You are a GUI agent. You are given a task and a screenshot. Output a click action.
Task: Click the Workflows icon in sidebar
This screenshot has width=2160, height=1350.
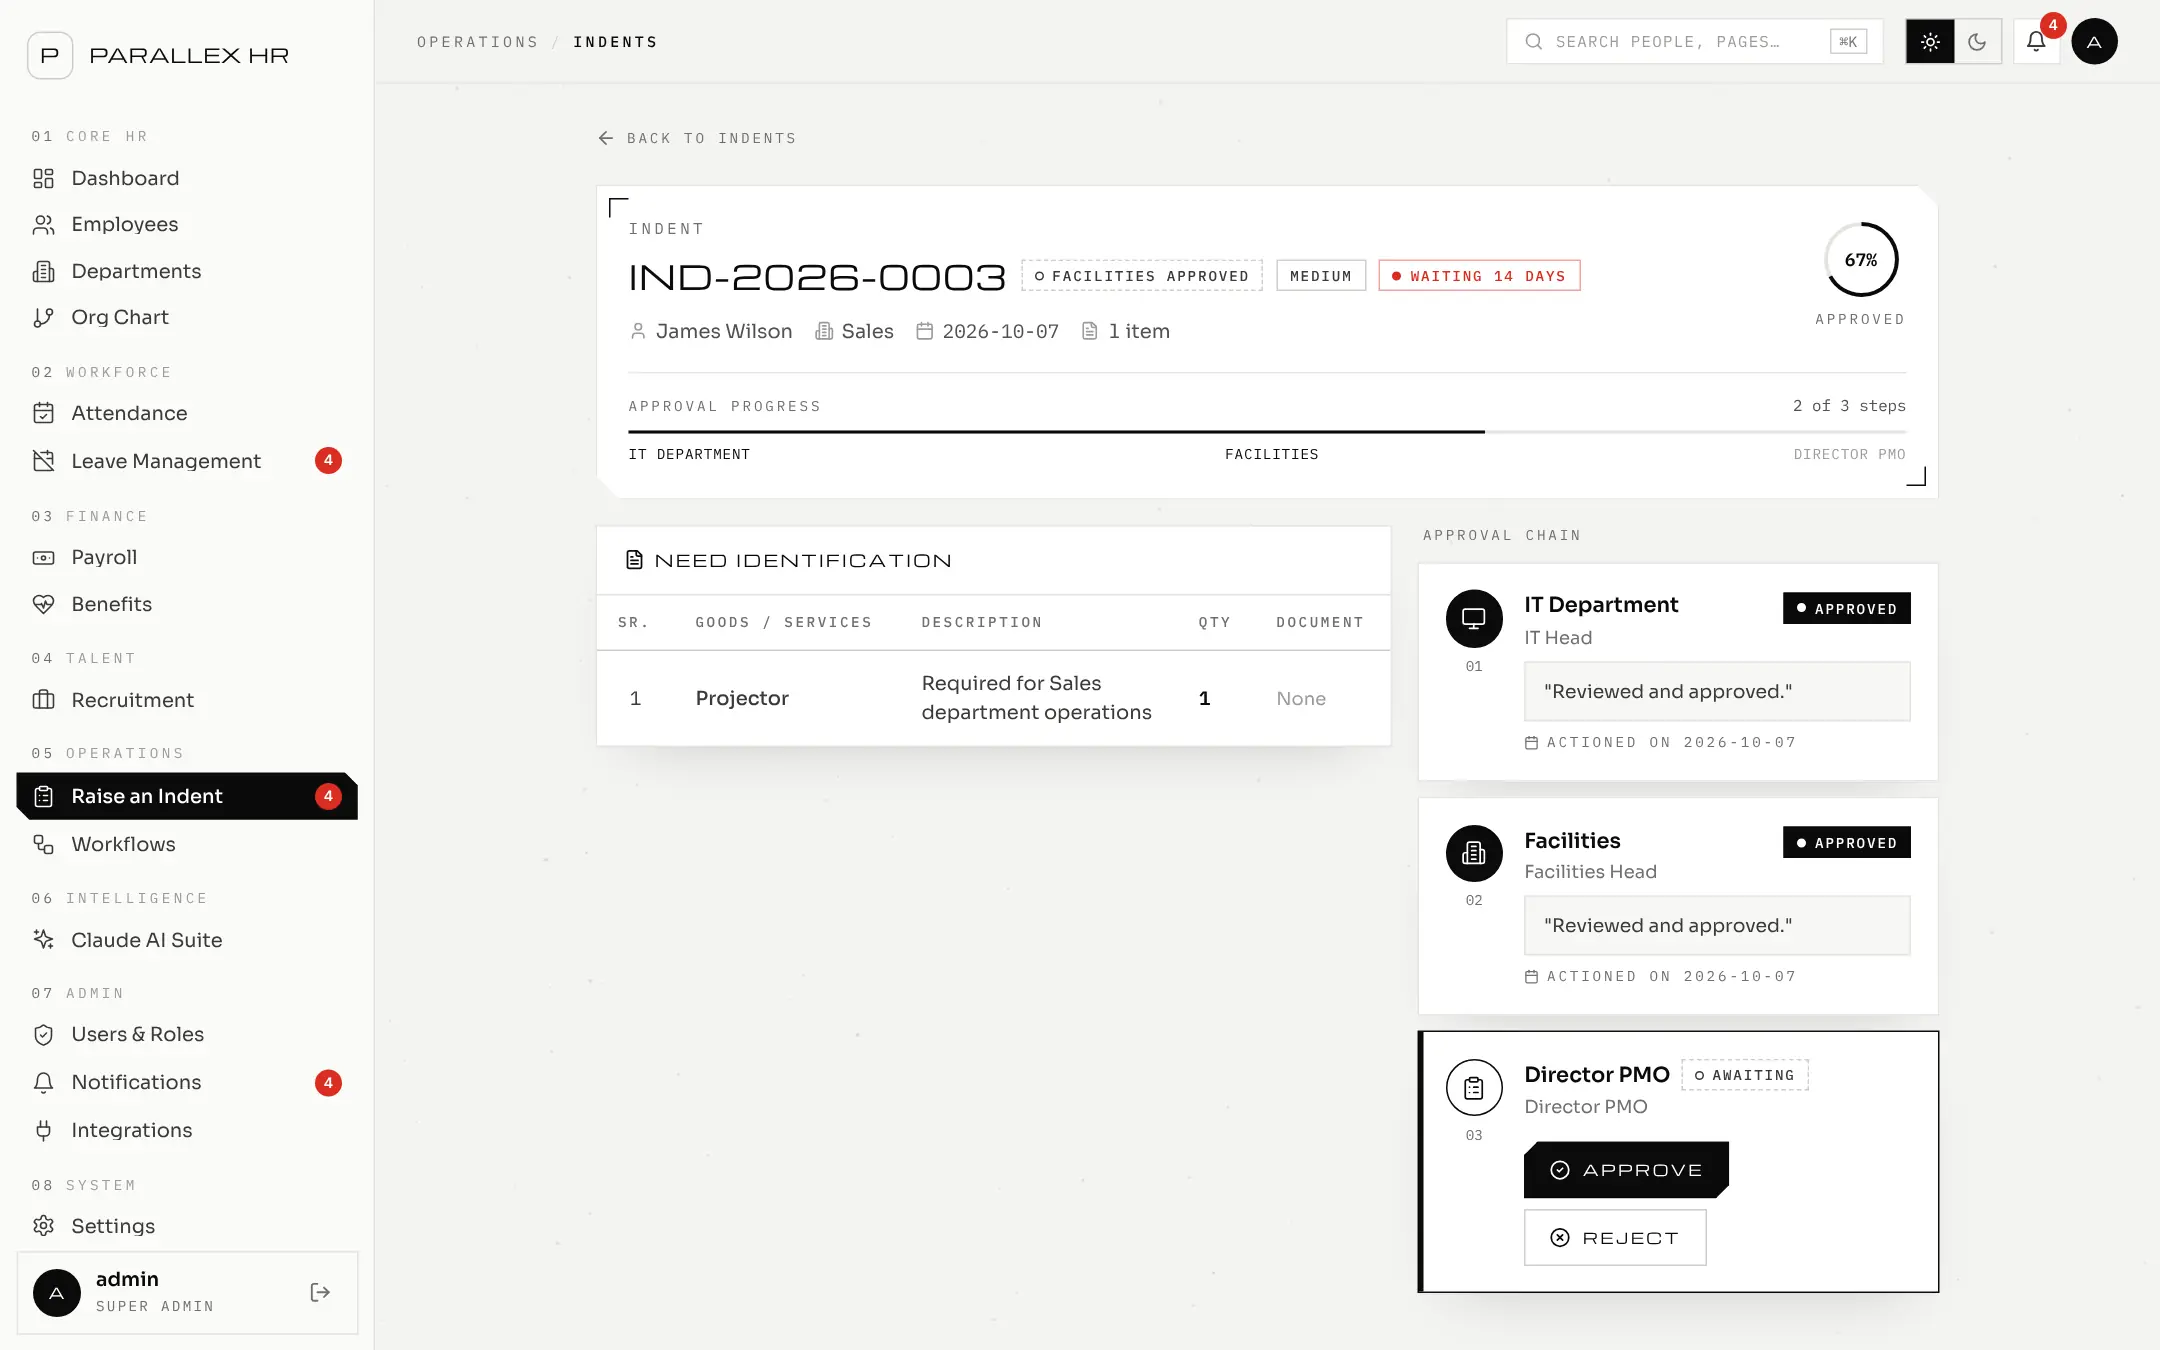[x=43, y=844]
